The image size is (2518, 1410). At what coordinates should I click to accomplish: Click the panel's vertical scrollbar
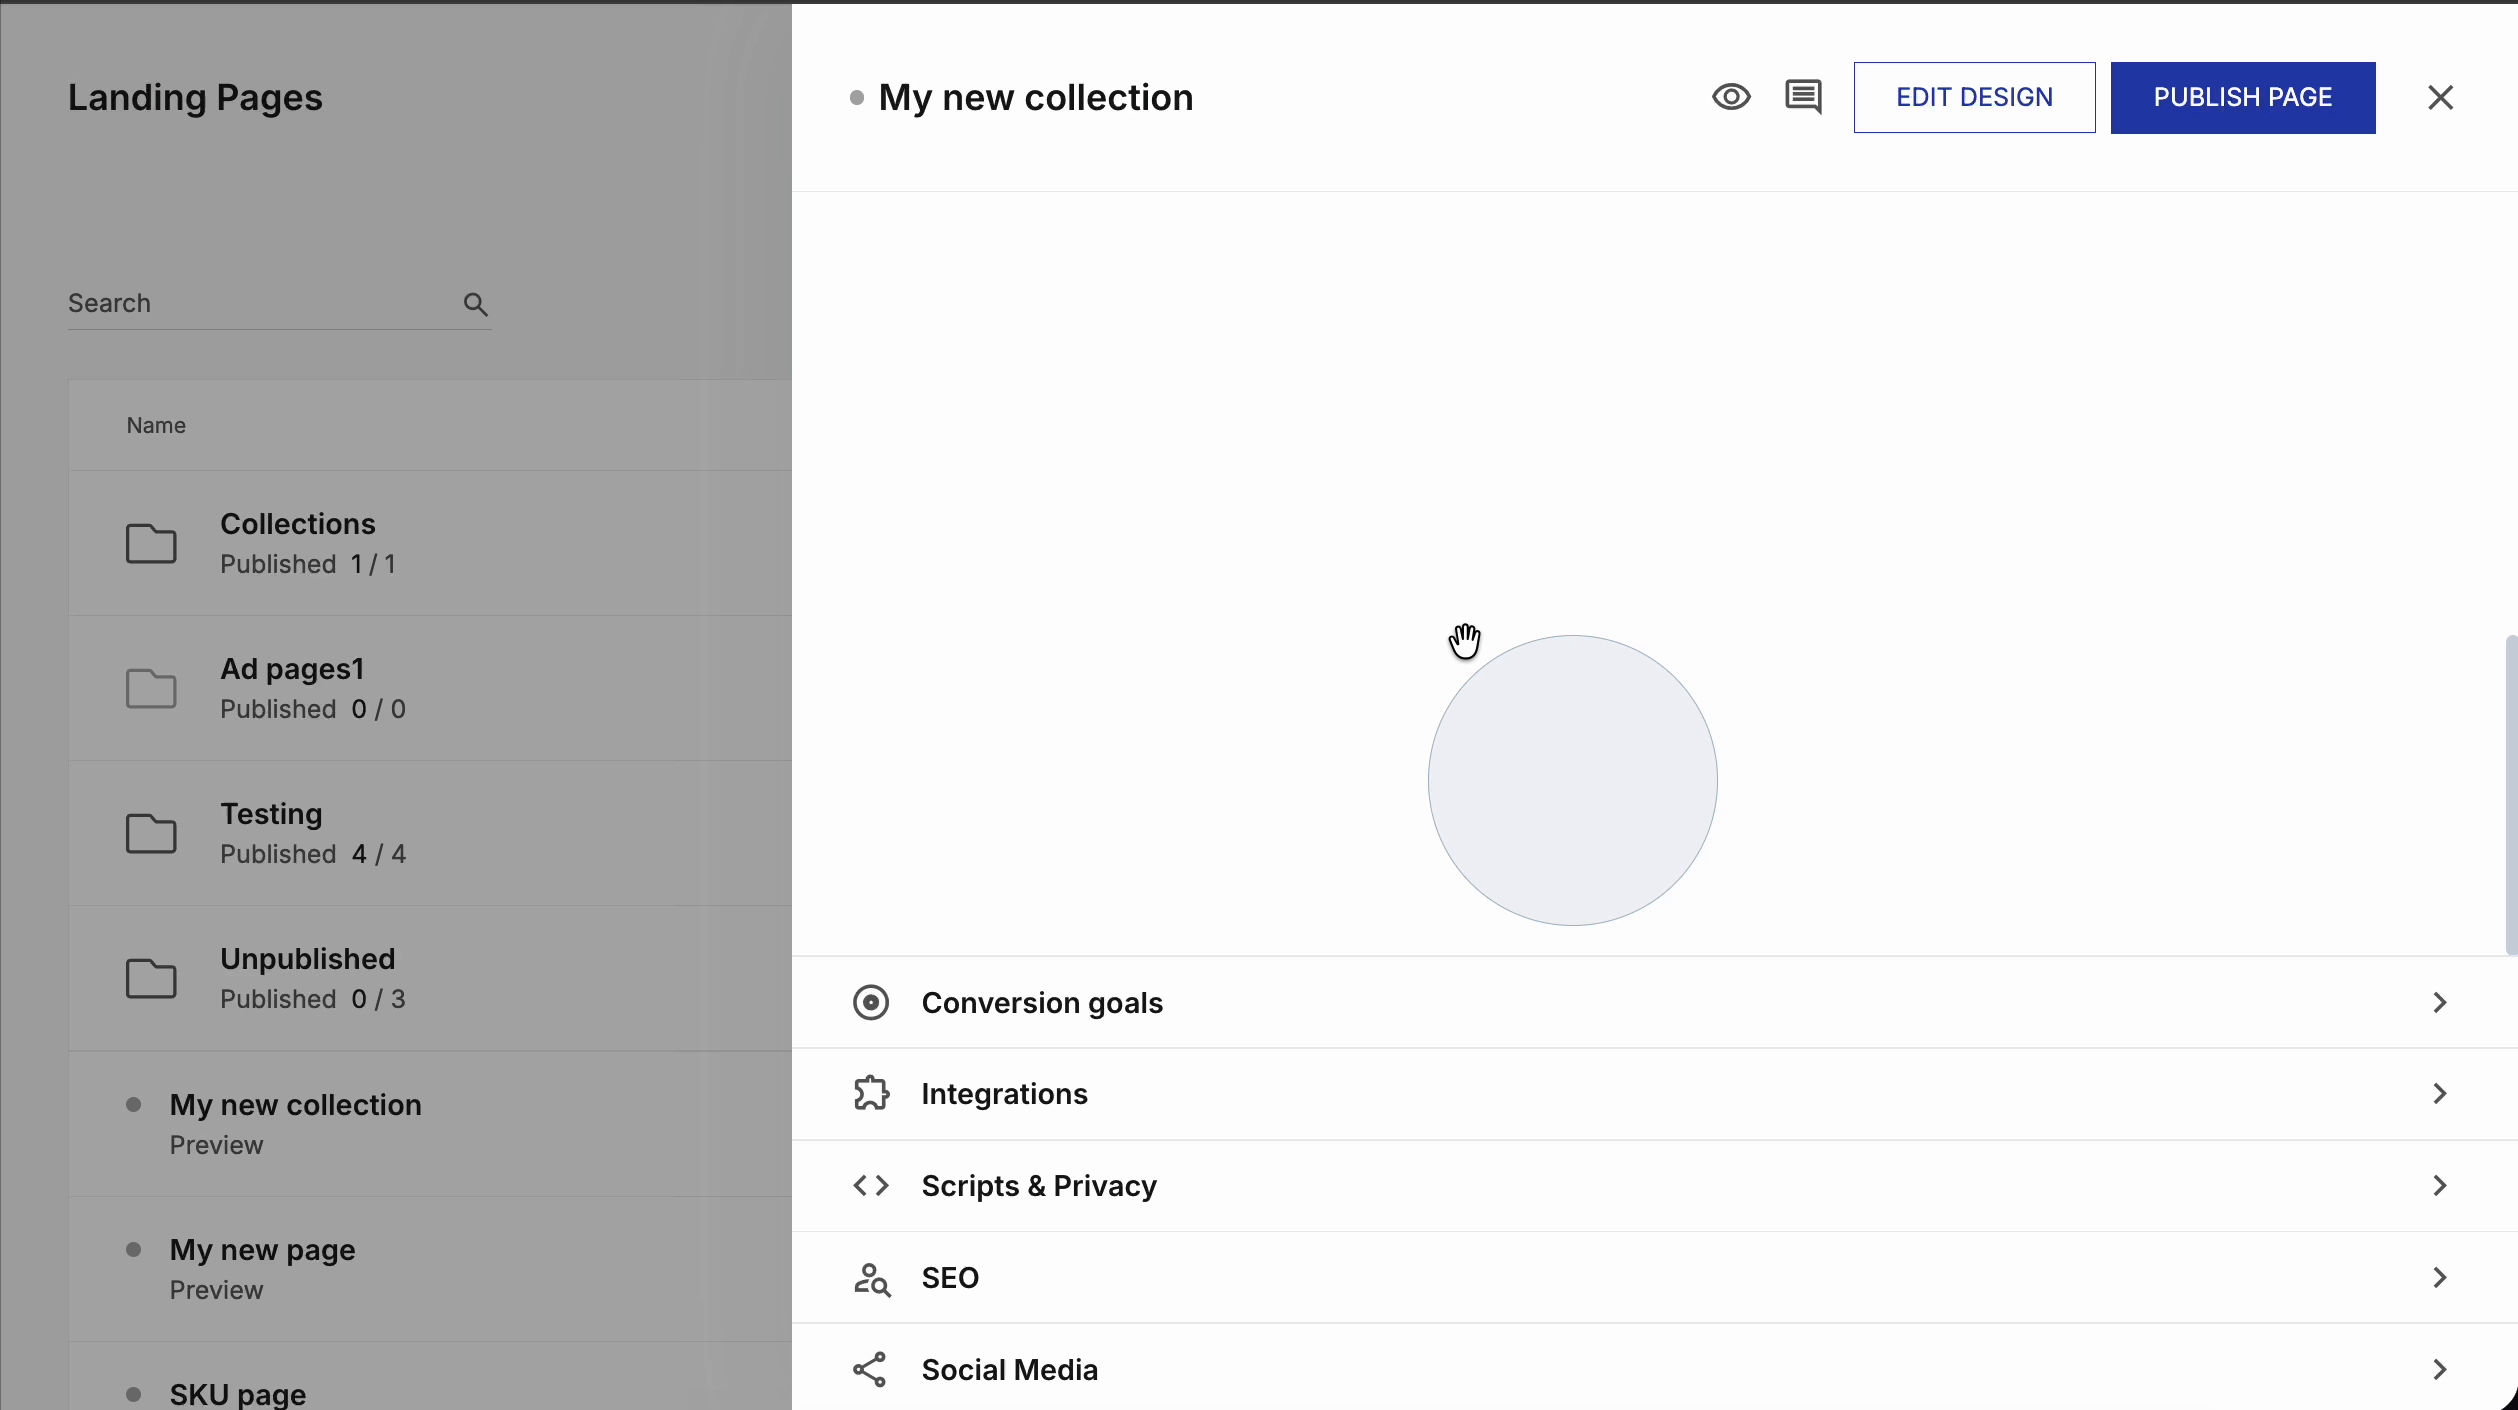(x=2510, y=795)
